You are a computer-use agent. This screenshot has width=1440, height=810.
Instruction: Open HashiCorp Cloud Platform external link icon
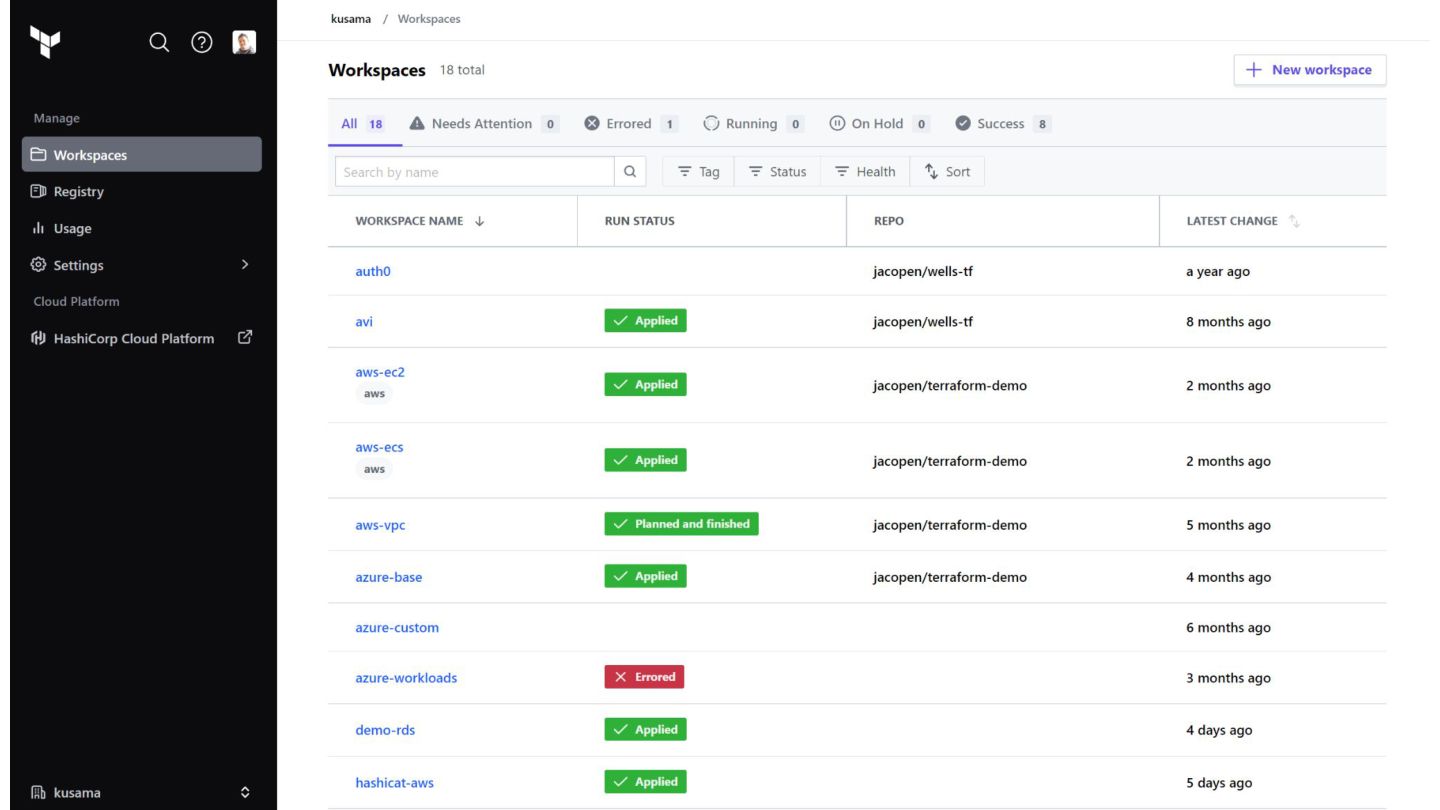coord(245,338)
